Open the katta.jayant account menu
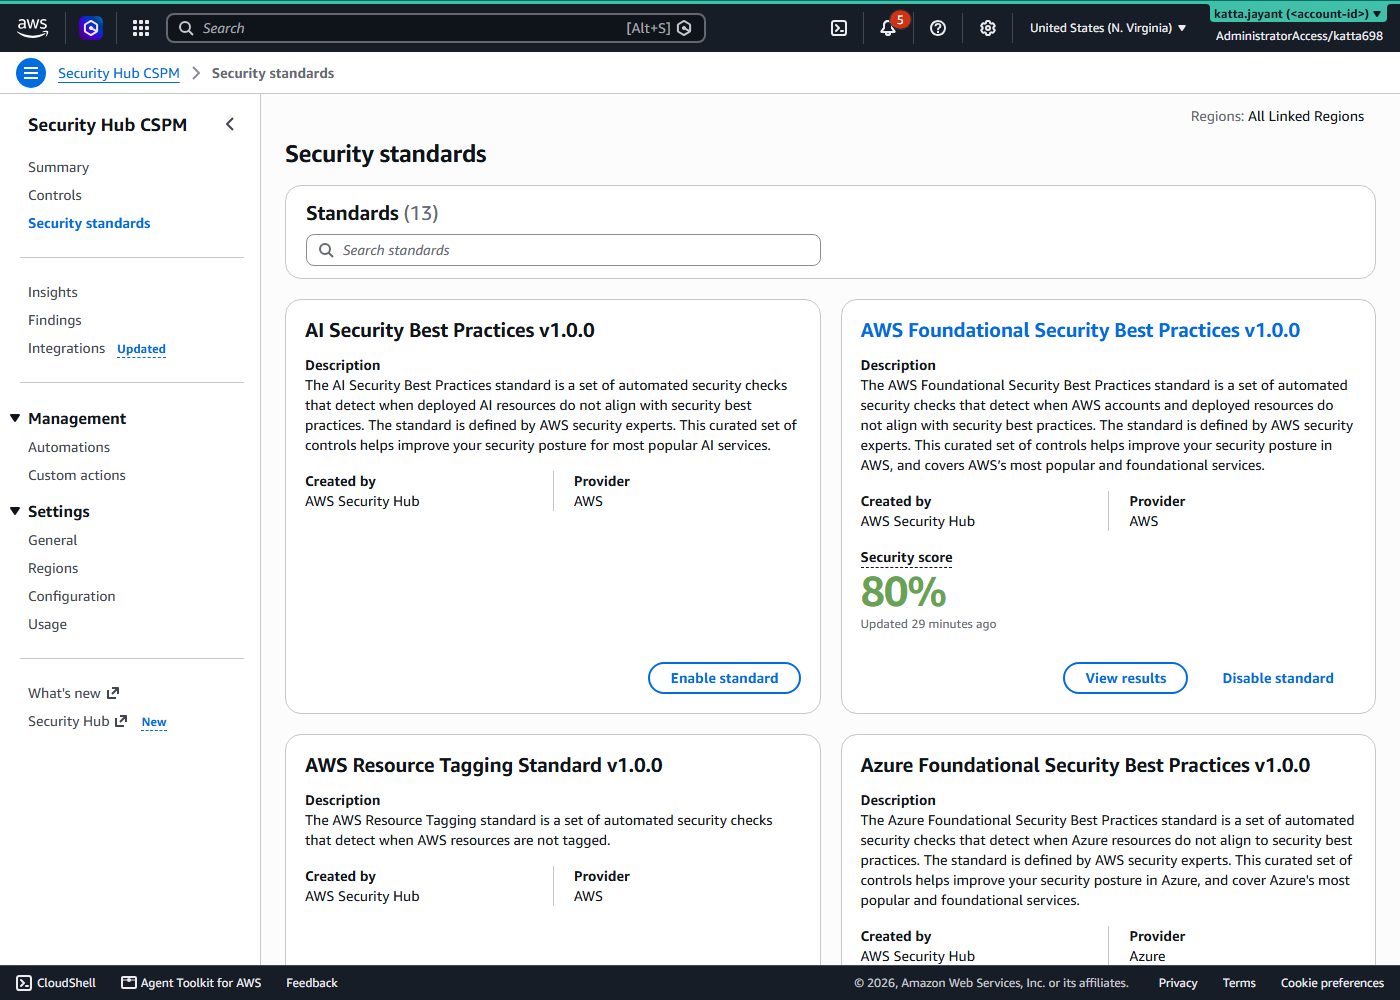Image resolution: width=1400 pixels, height=1000 pixels. pos(1298,14)
